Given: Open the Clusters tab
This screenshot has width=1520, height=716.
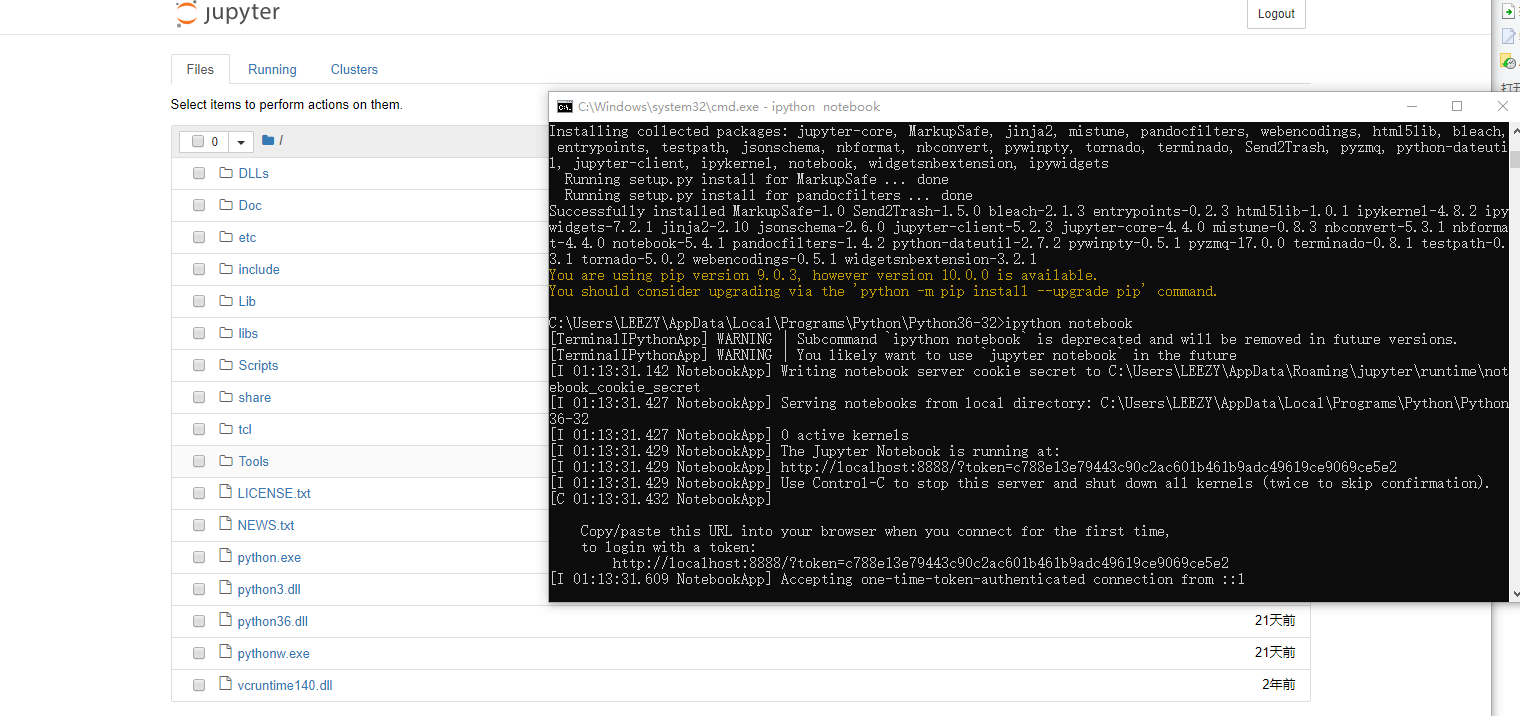Looking at the screenshot, I should (x=354, y=69).
